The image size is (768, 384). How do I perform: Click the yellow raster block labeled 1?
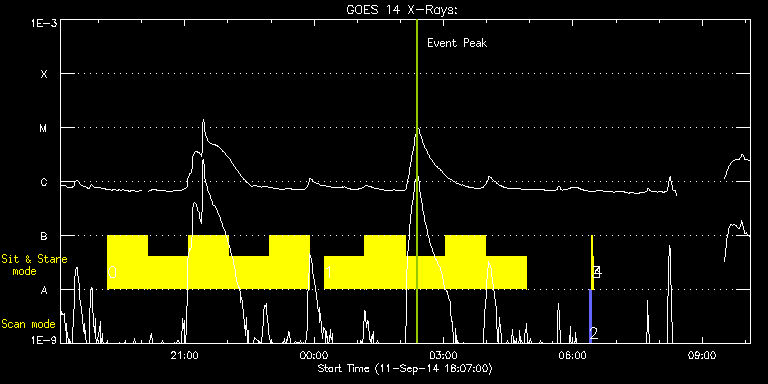point(425,263)
